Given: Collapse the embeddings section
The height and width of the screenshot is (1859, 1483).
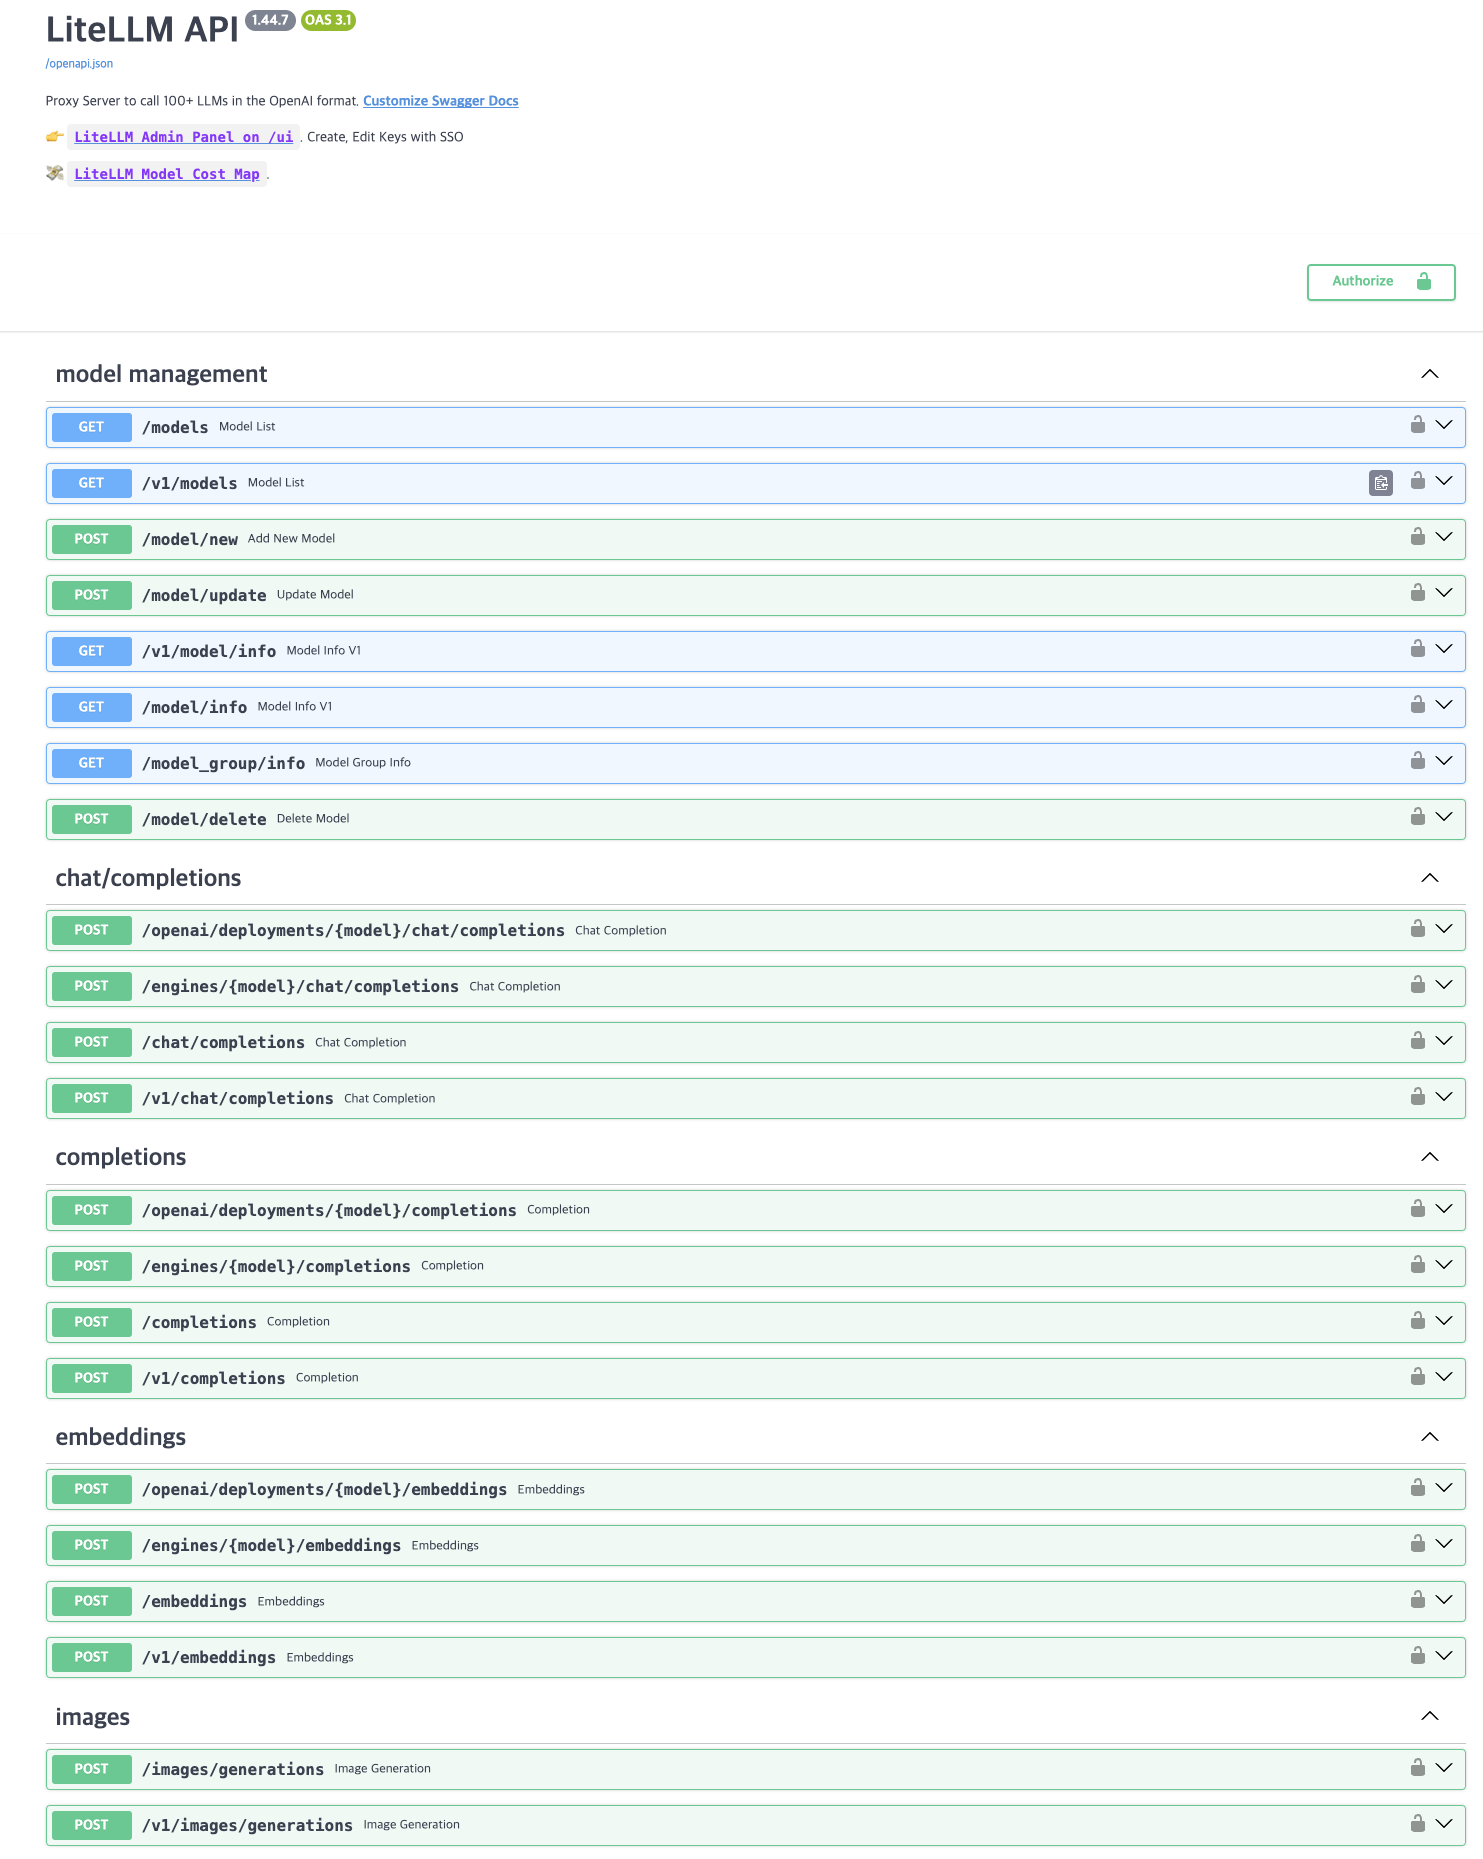Looking at the screenshot, I should 1430,1437.
